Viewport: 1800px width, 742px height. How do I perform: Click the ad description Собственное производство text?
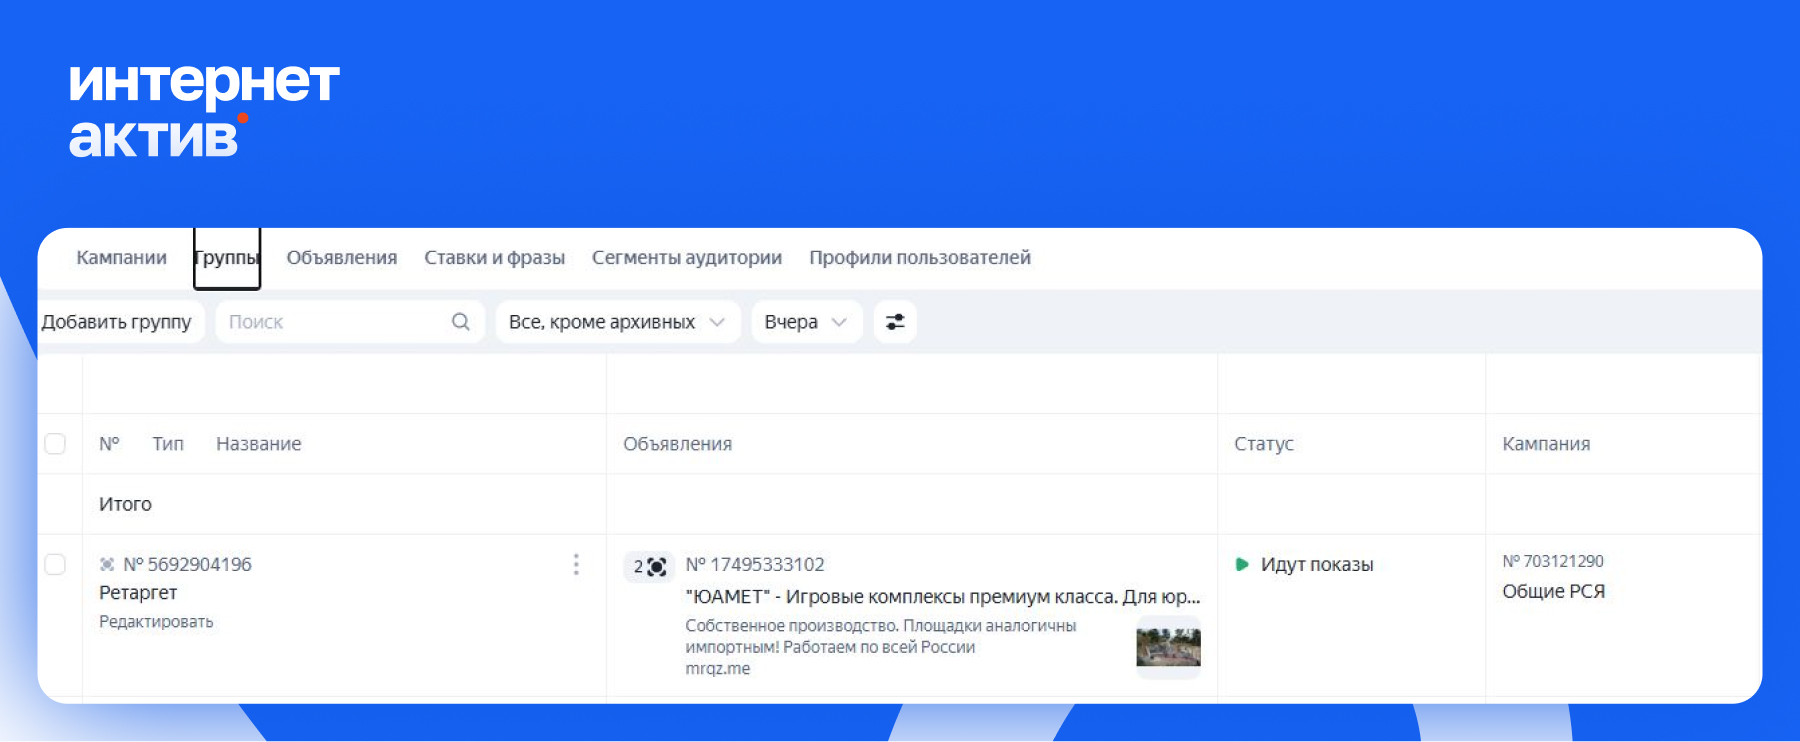point(881,636)
